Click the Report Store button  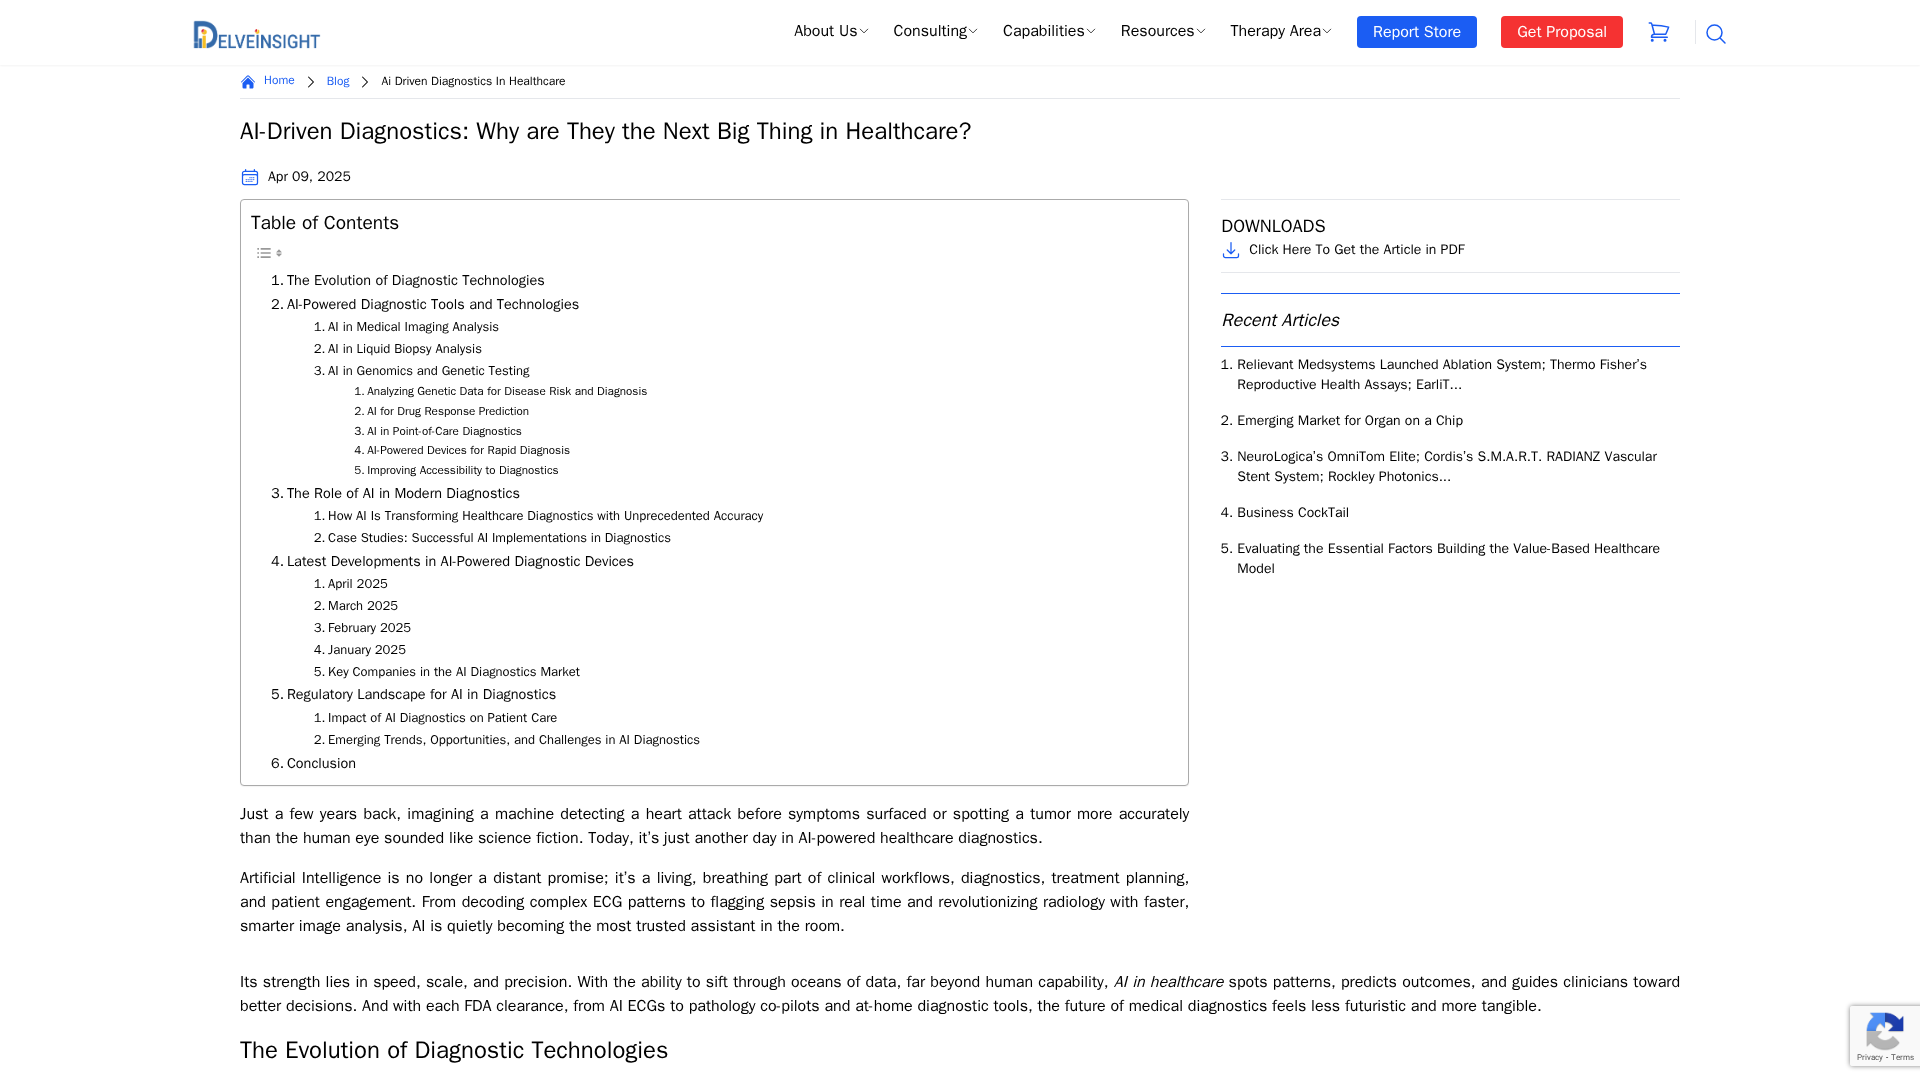(1416, 32)
